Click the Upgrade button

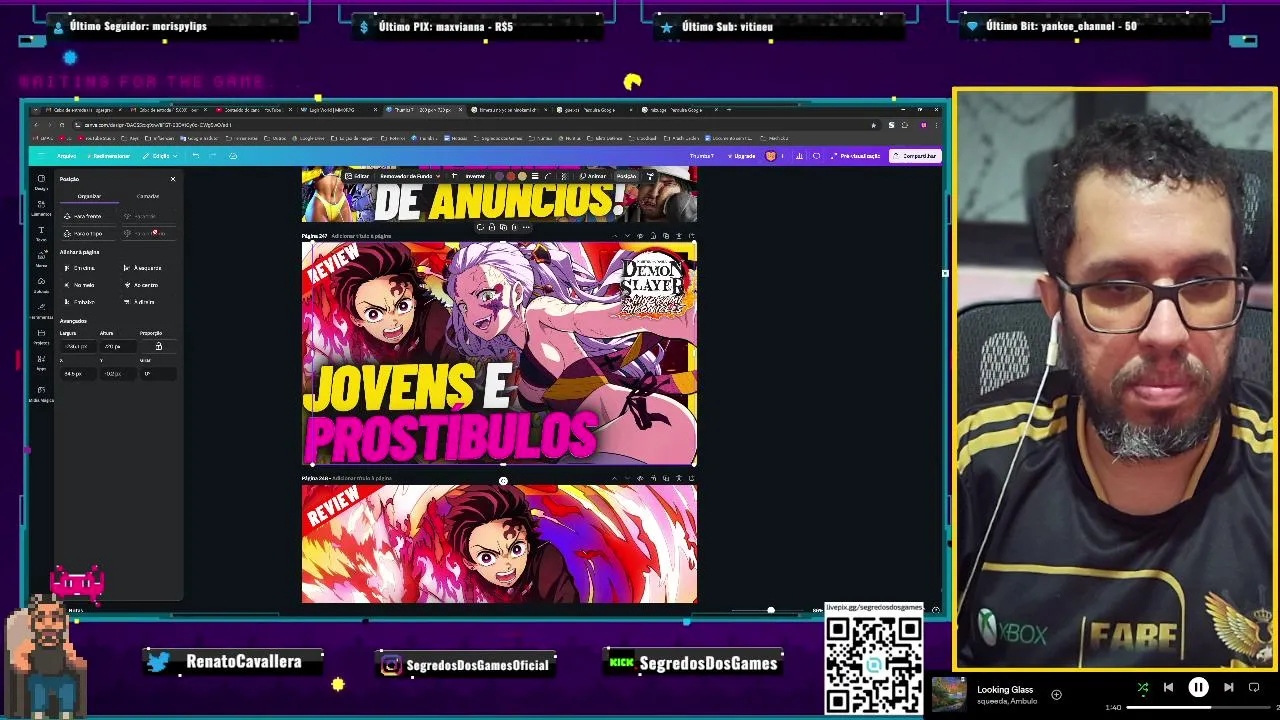click(742, 156)
